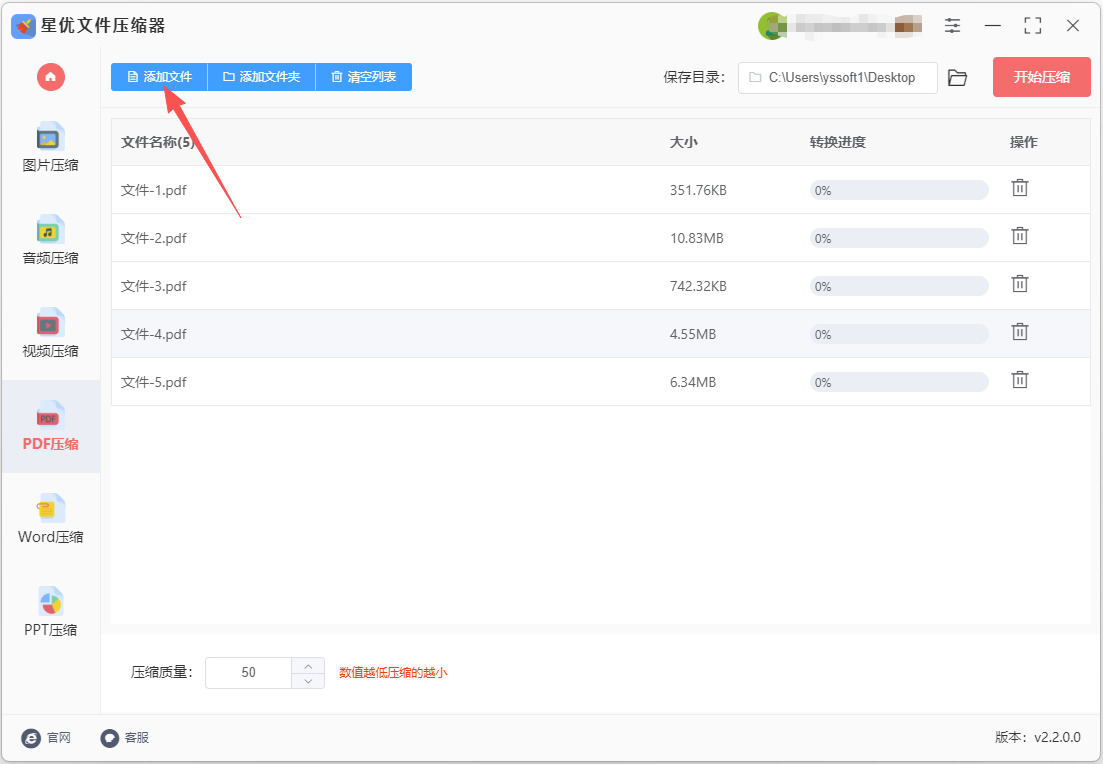Switch to 音频压缩 audio compression

tap(51, 241)
